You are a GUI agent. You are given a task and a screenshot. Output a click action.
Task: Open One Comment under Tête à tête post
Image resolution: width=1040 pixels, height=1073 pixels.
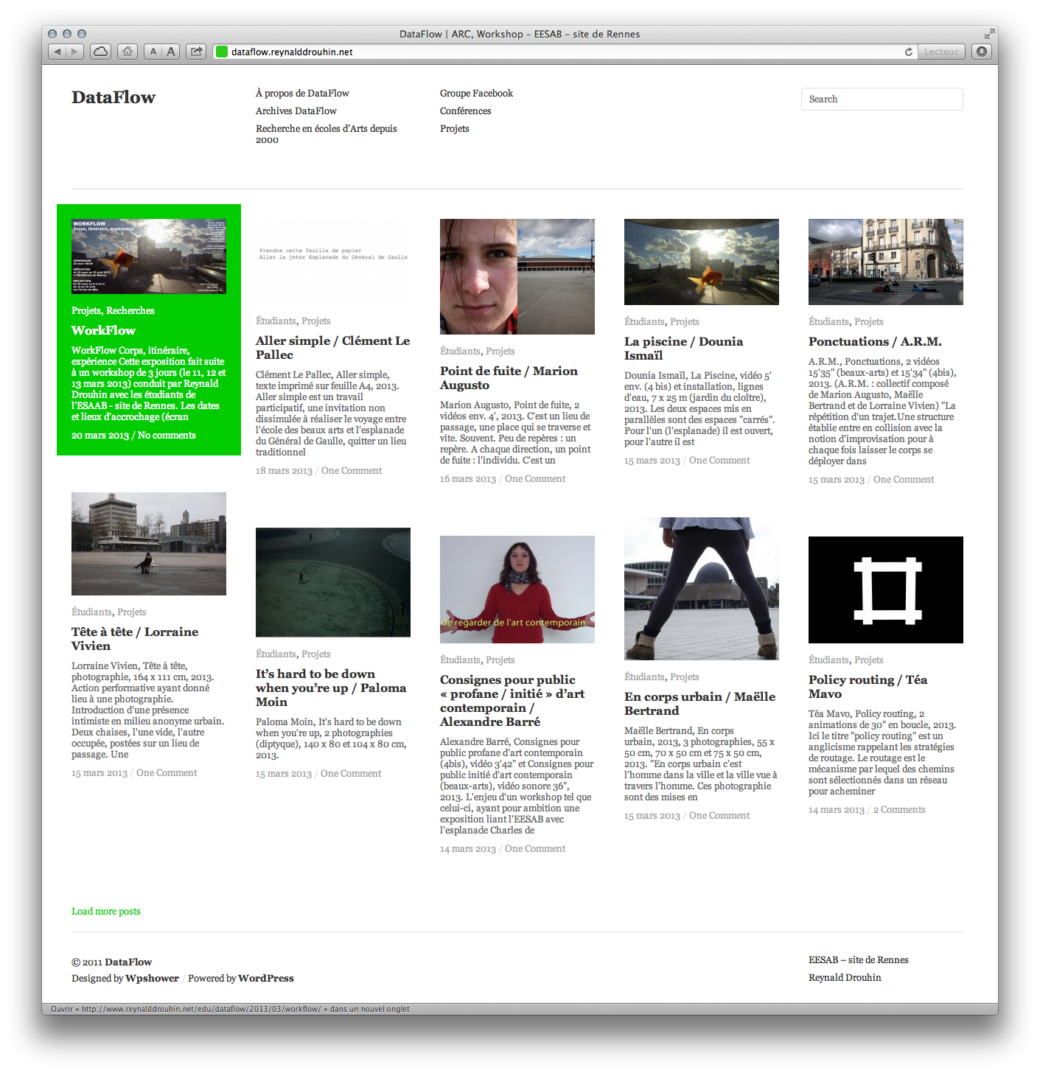[x=166, y=773]
